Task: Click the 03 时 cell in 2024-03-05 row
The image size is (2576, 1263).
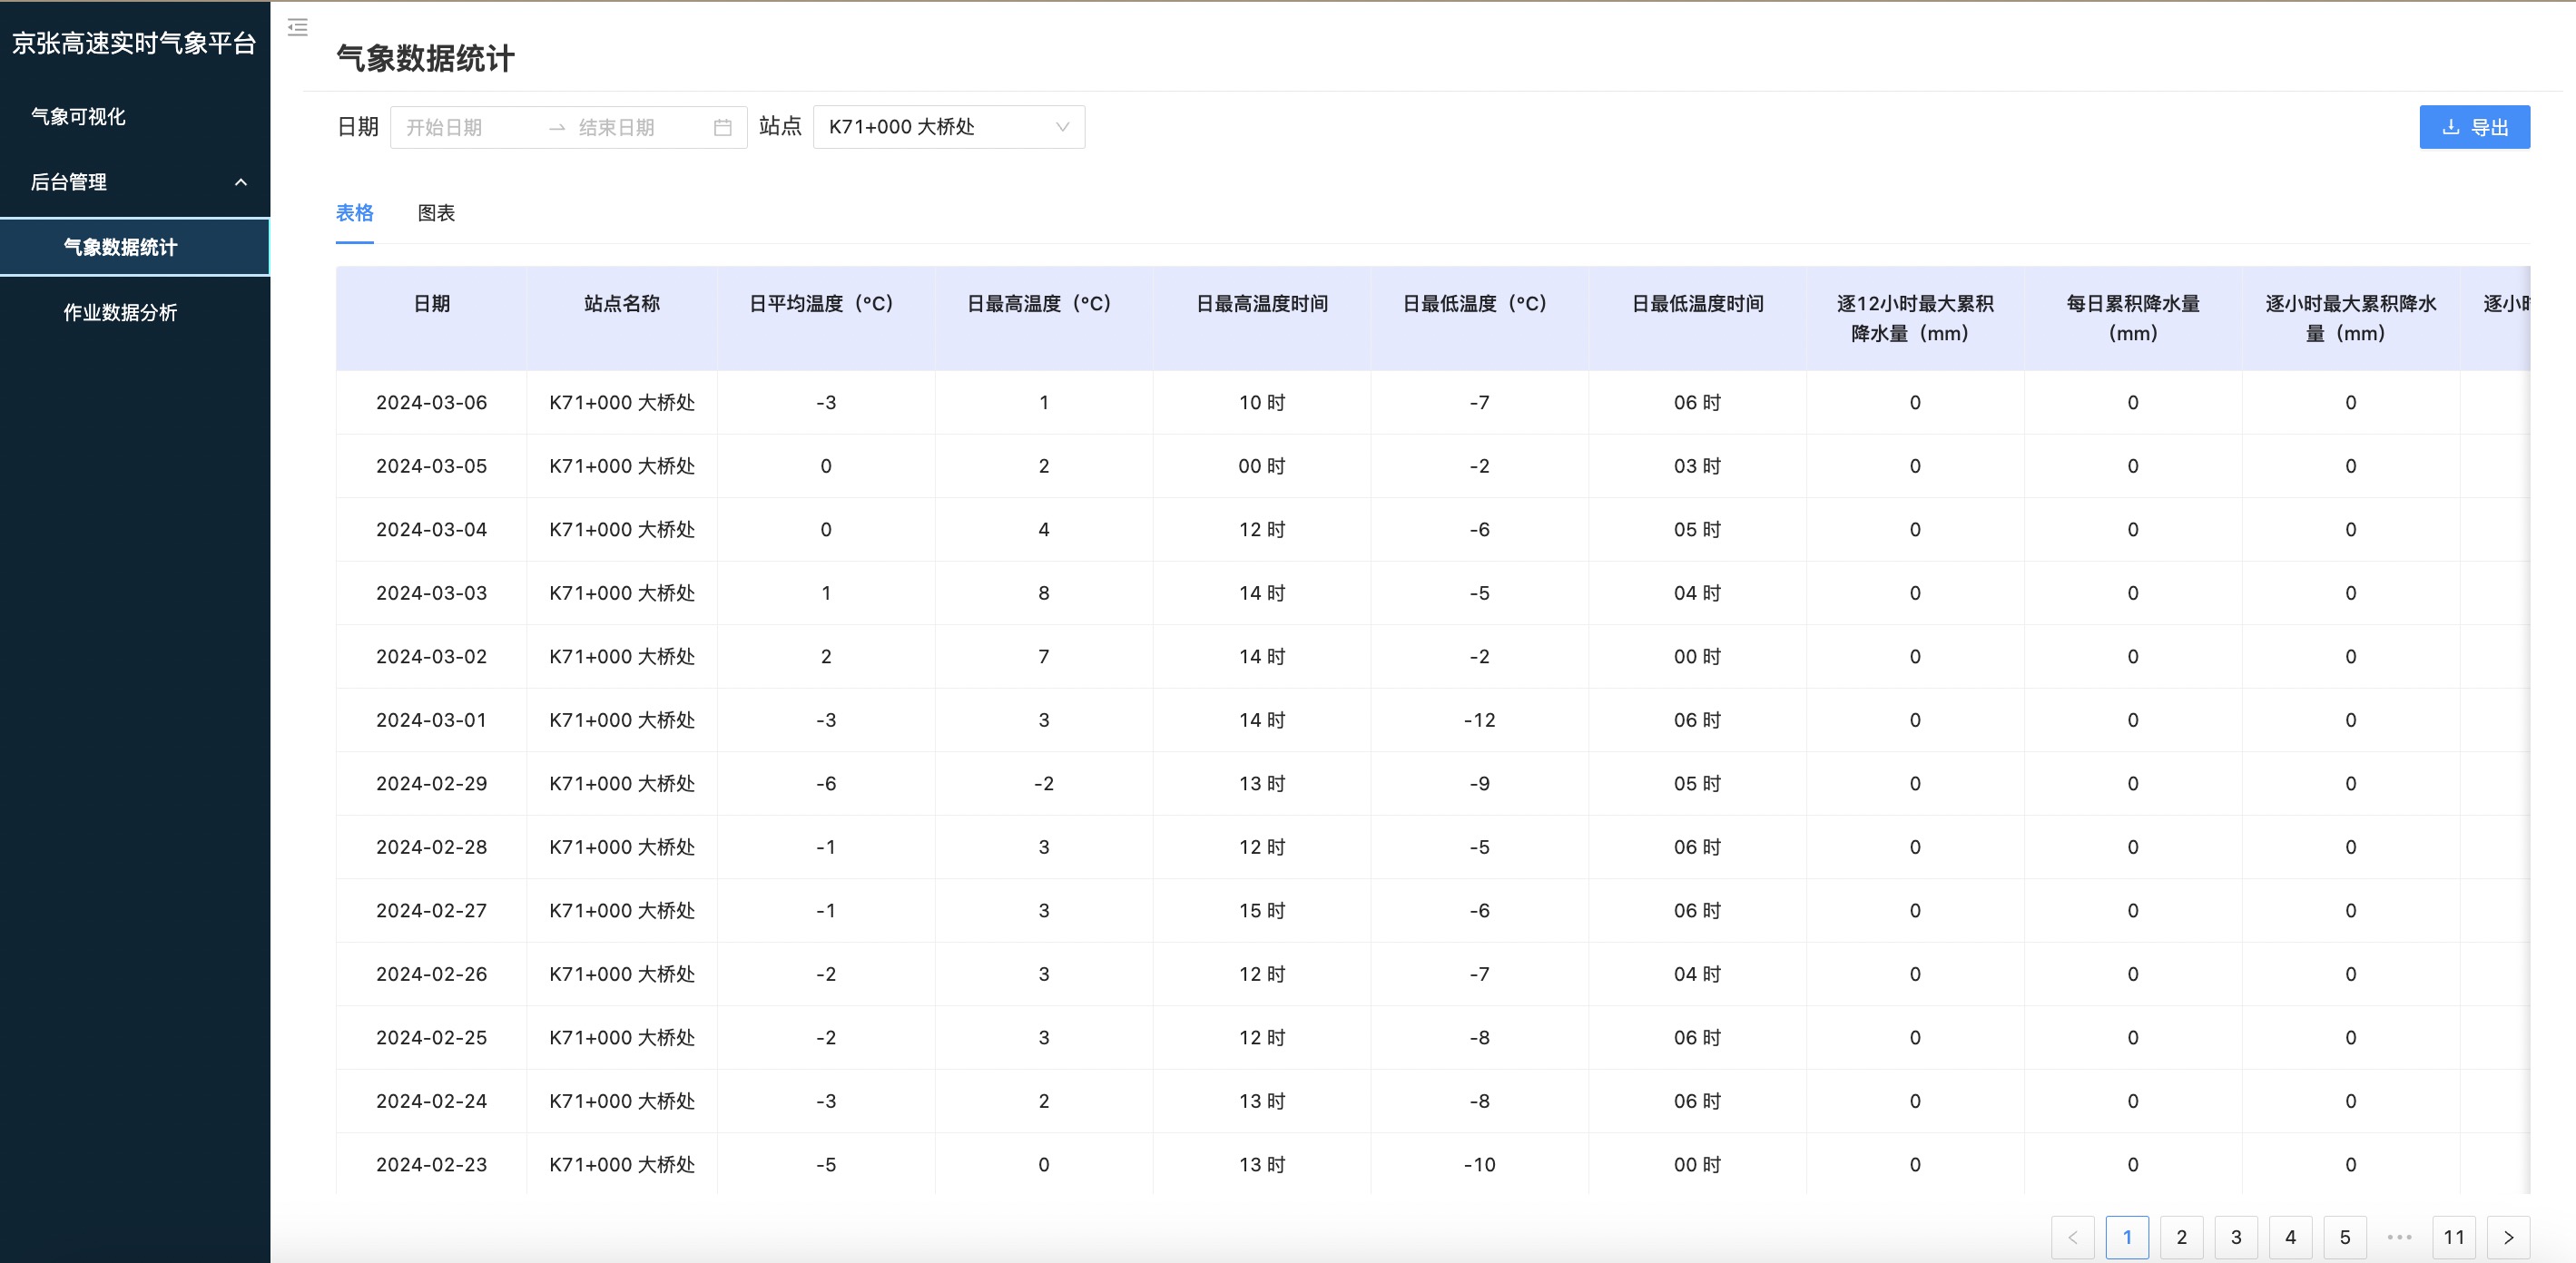Action: pyautogui.click(x=1698, y=466)
